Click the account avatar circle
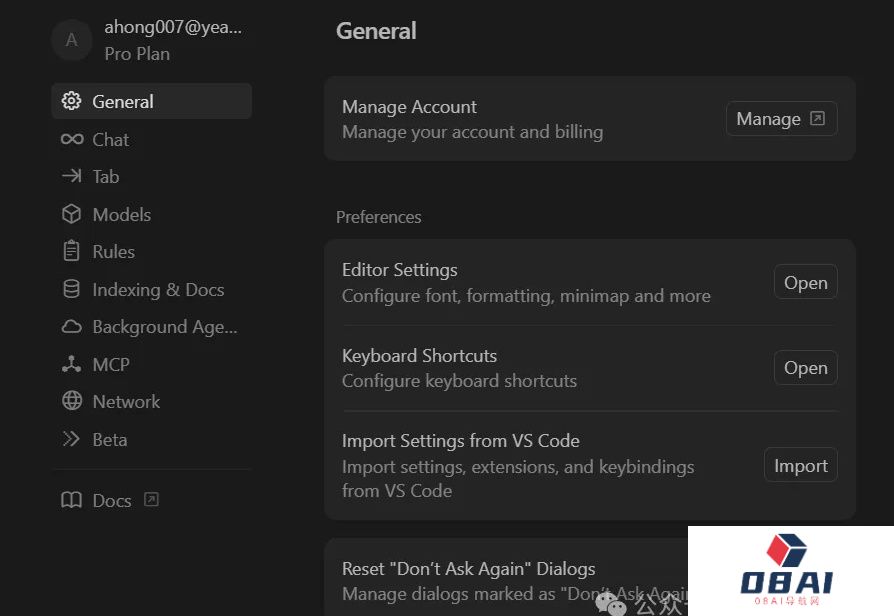The width and height of the screenshot is (894, 616). [71, 40]
